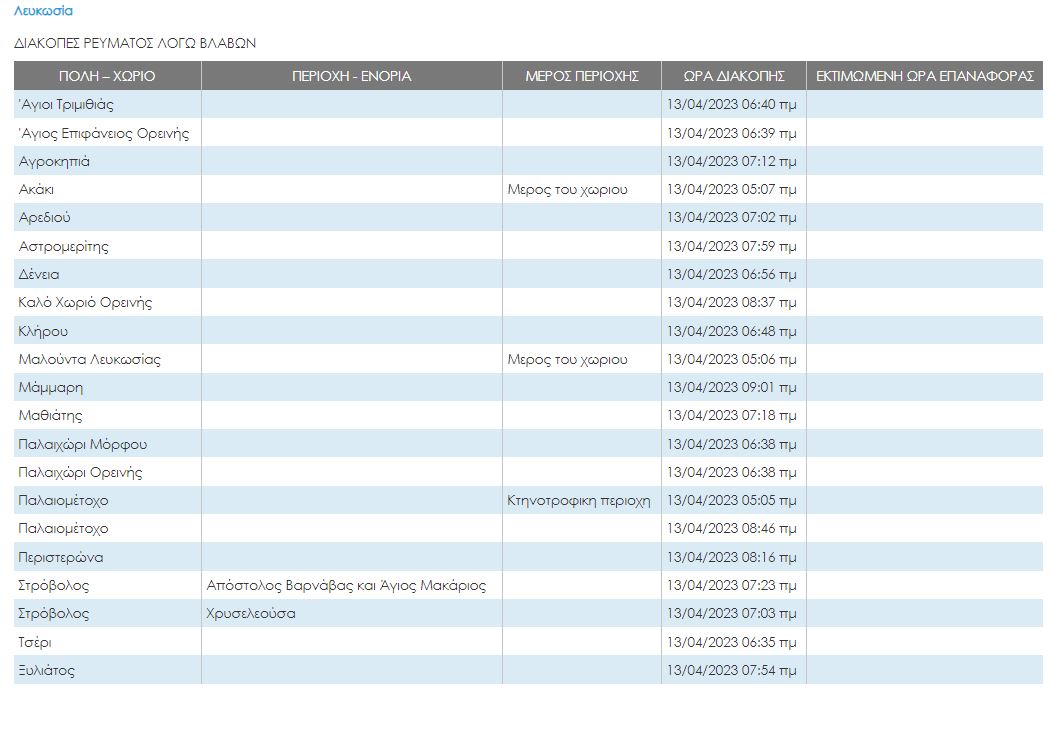Select the Αγροκηπιά cell
The image size is (1050, 731).
pos(107,161)
